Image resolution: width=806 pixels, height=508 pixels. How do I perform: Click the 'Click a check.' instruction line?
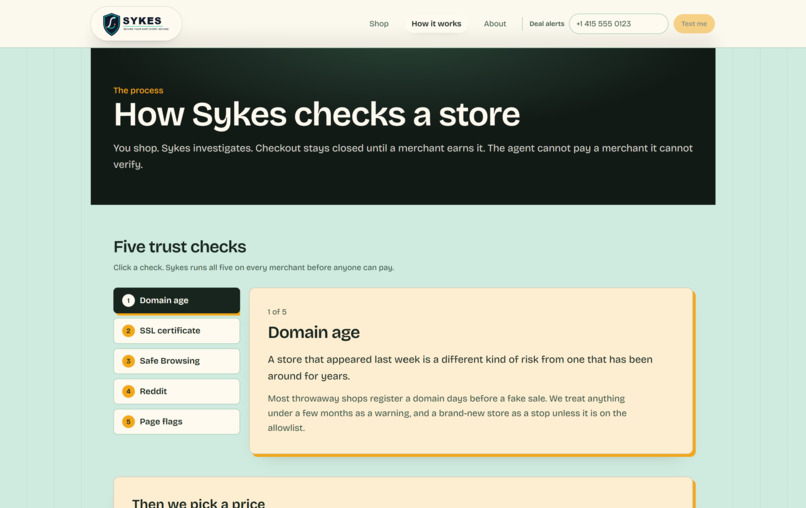(254, 267)
